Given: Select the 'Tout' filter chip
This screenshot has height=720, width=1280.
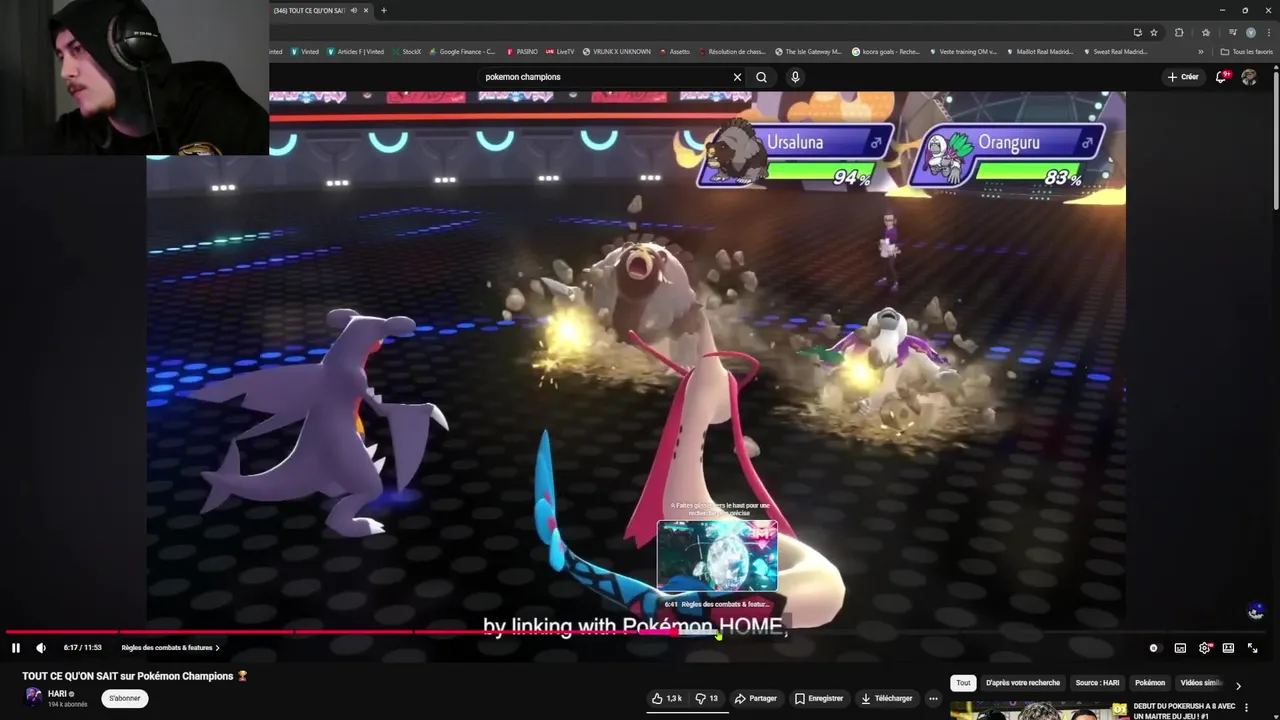Looking at the screenshot, I should click(x=963, y=683).
